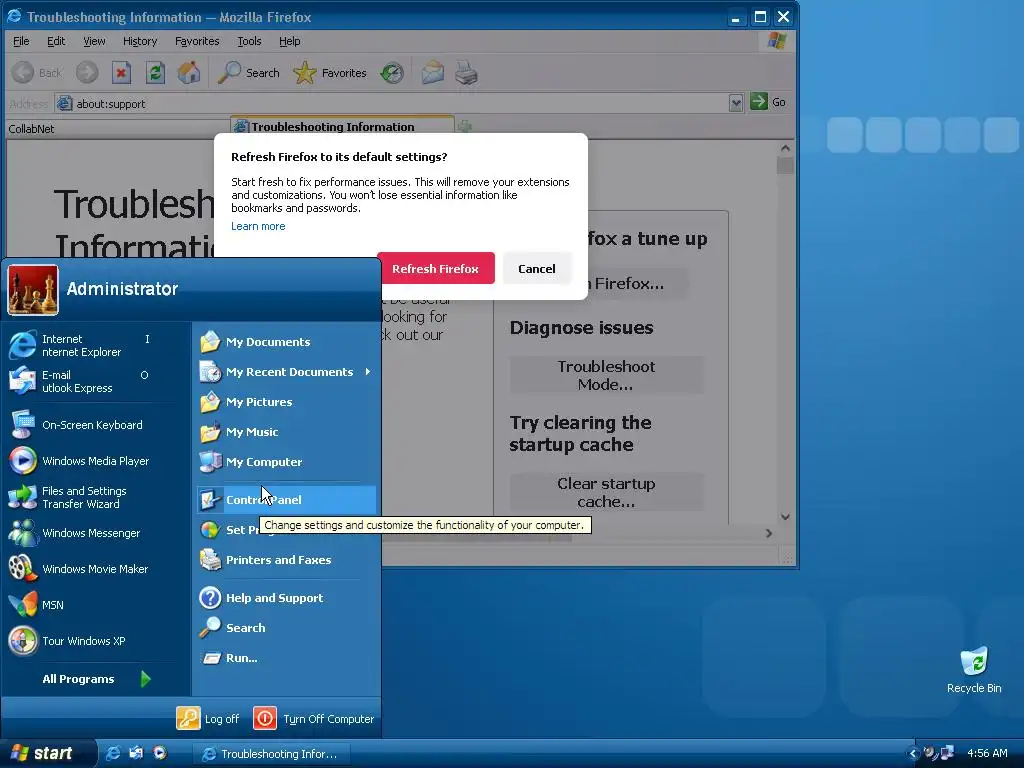This screenshot has width=1024, height=768.
Task: Click Cancel in the refresh dialog
Action: tap(537, 268)
